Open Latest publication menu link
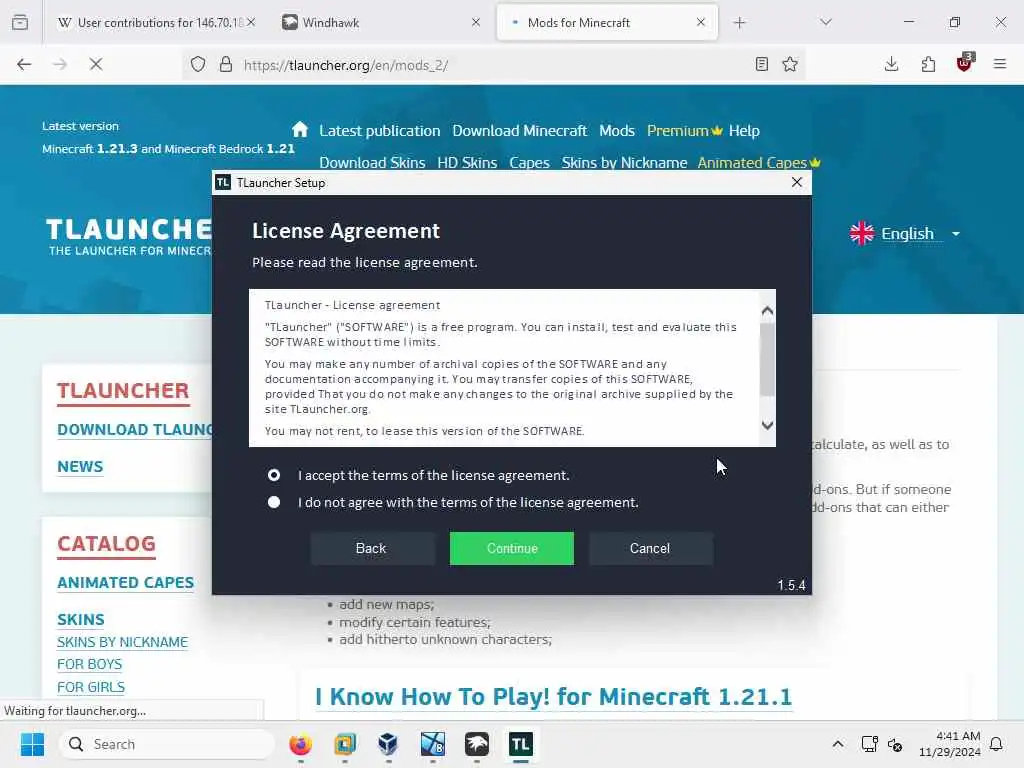Screen dimensions: 1024x768 click(379, 131)
